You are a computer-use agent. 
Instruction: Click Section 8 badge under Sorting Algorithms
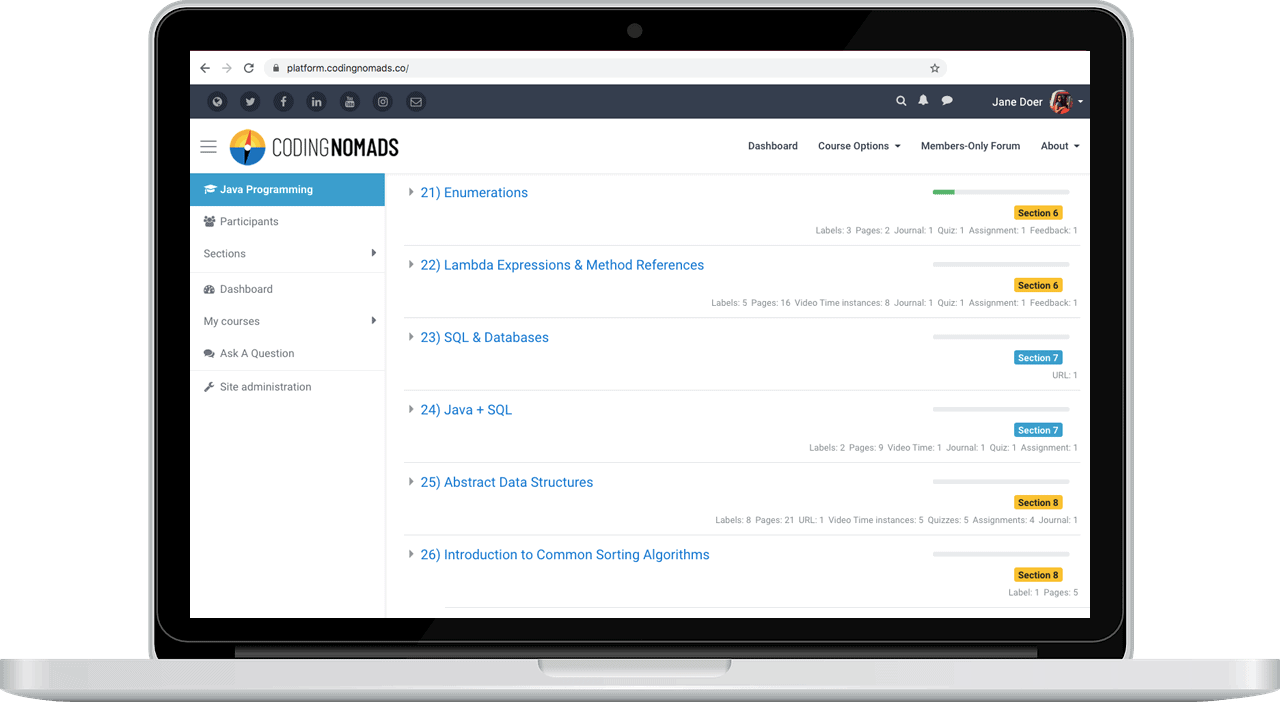point(1038,575)
